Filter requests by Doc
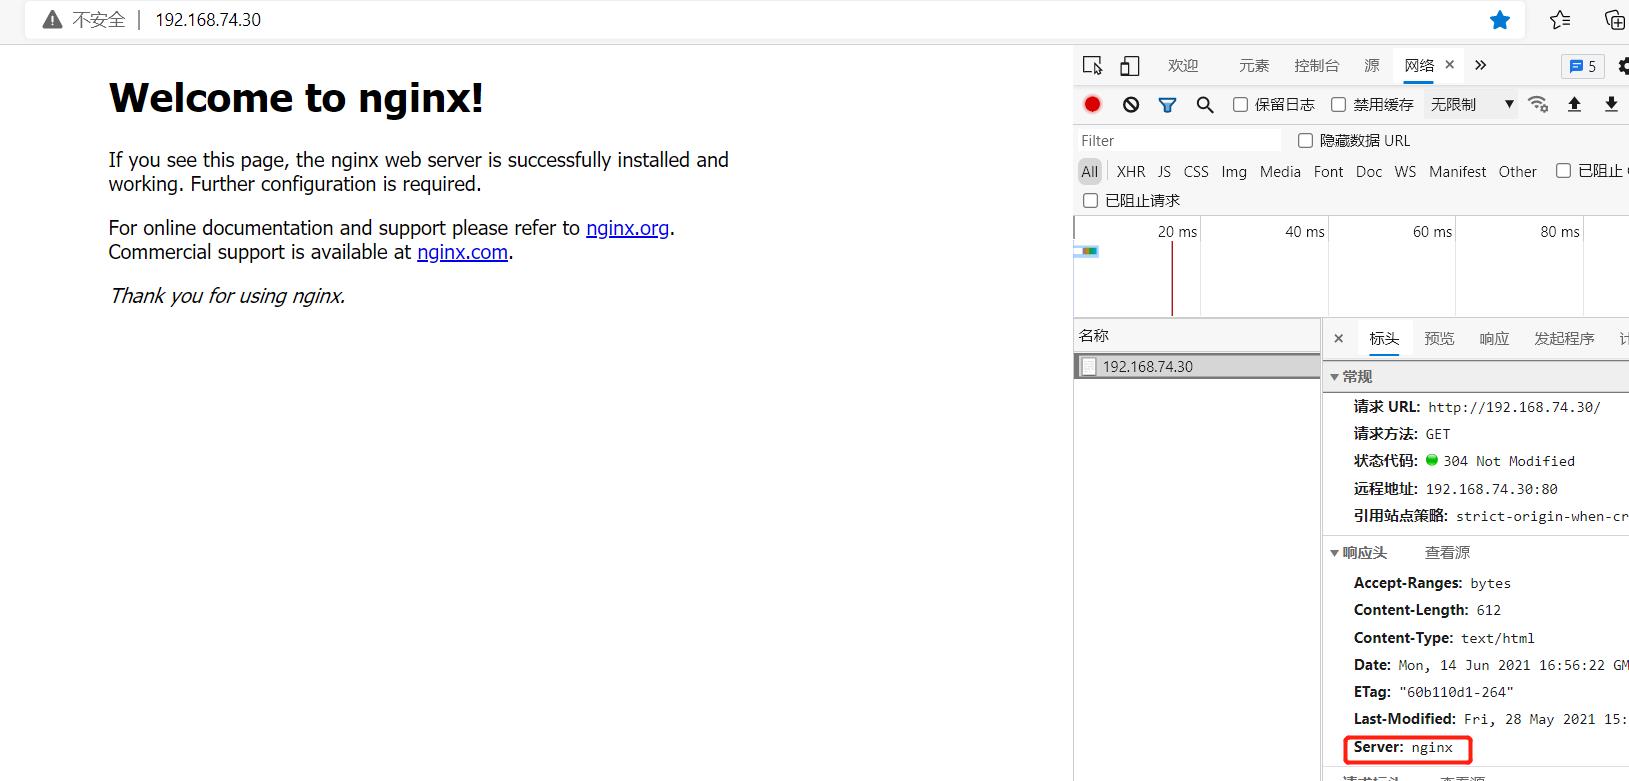Screen dimensions: 1629x781 tap(1369, 171)
